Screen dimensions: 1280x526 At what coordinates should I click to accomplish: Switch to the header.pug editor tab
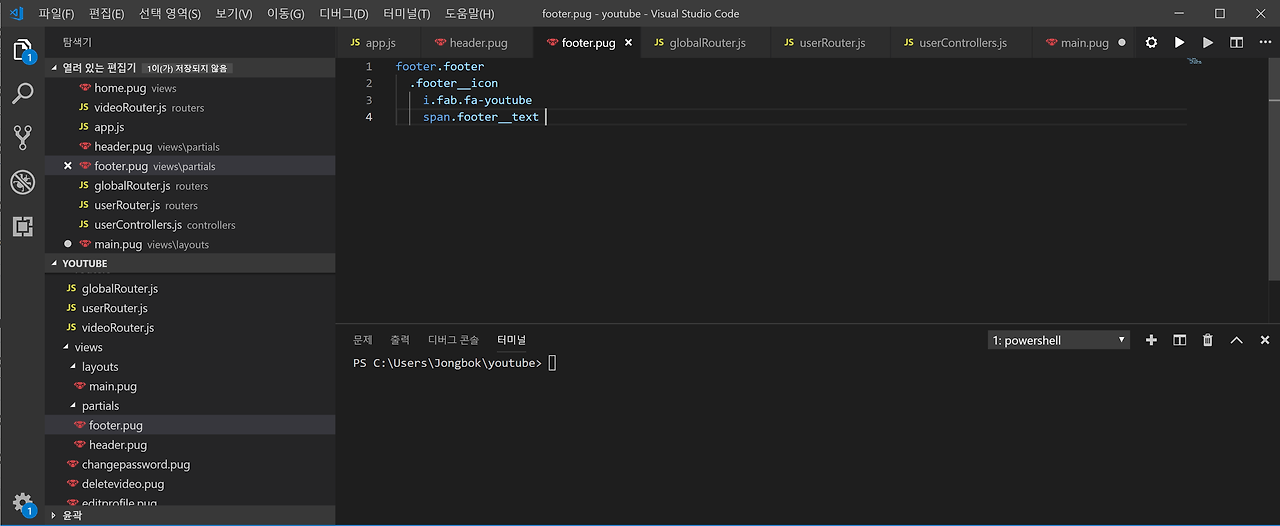coord(476,43)
